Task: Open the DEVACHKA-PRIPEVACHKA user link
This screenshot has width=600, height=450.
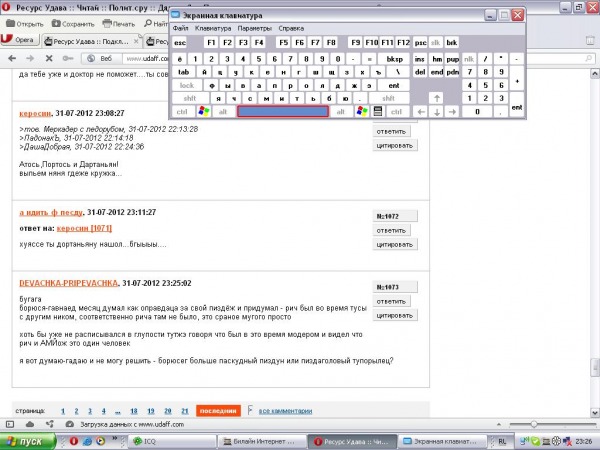Action: pos(69,283)
